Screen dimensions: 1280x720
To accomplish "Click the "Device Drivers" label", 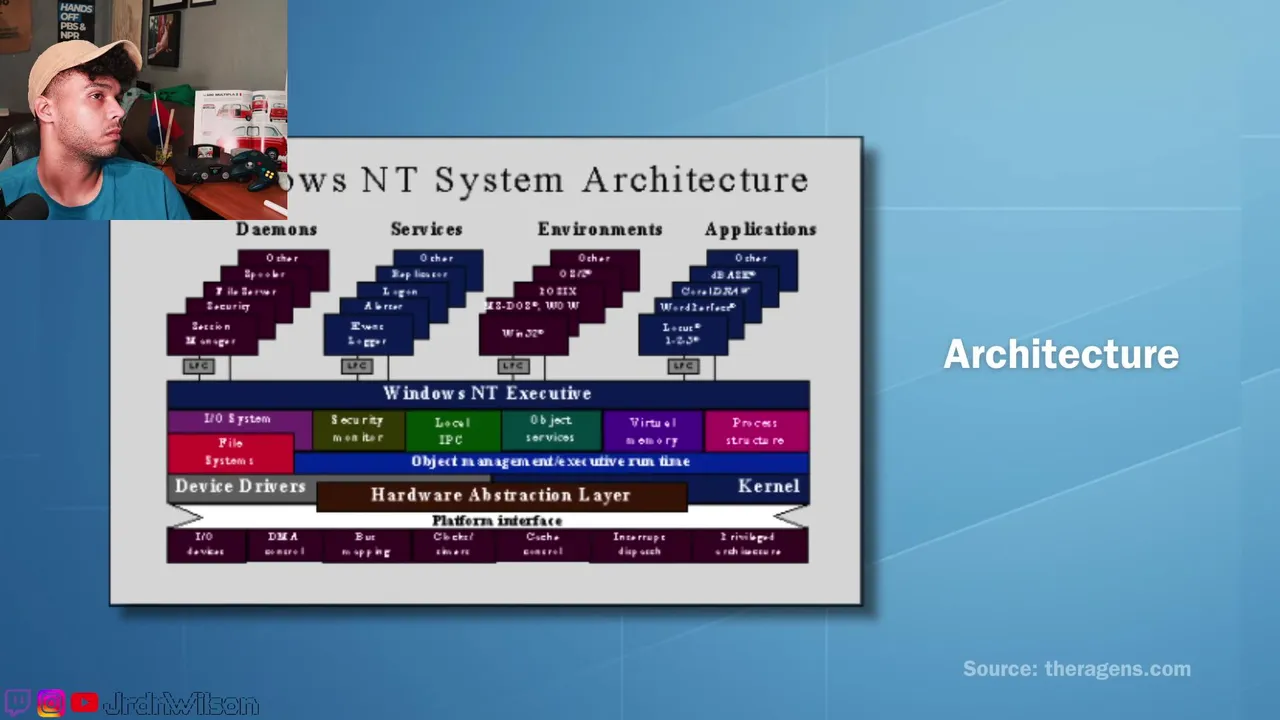I will click(x=240, y=487).
